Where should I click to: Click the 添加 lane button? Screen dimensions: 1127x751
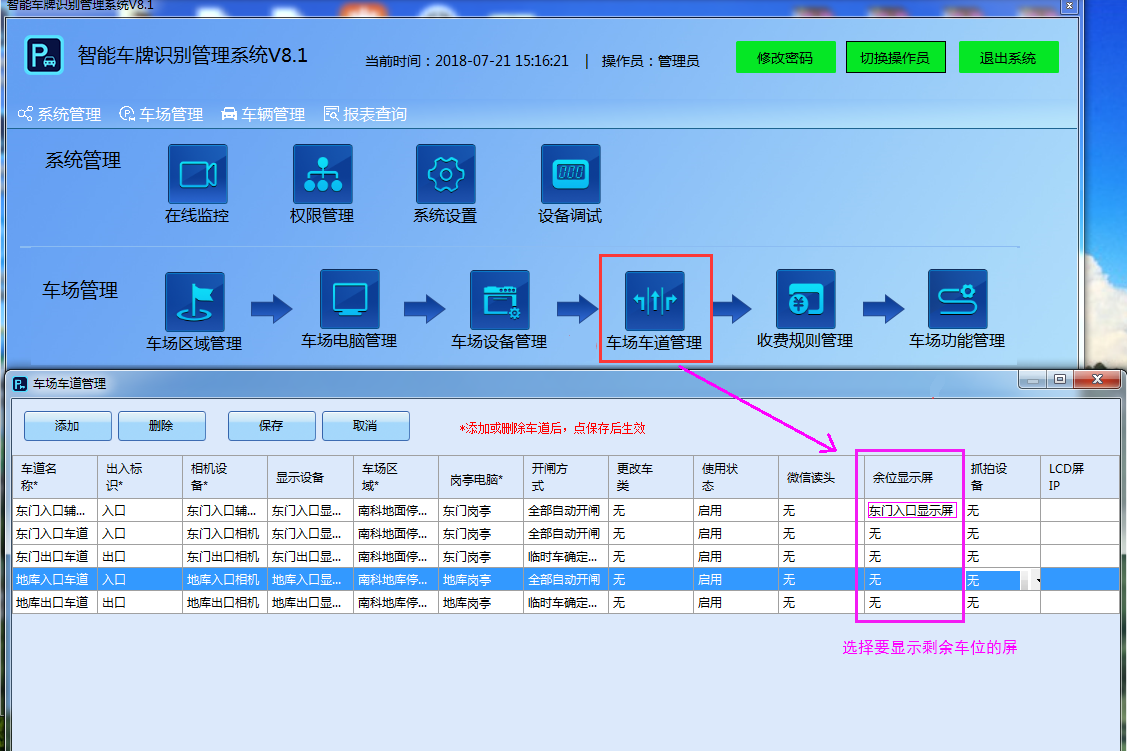pyautogui.click(x=68, y=426)
